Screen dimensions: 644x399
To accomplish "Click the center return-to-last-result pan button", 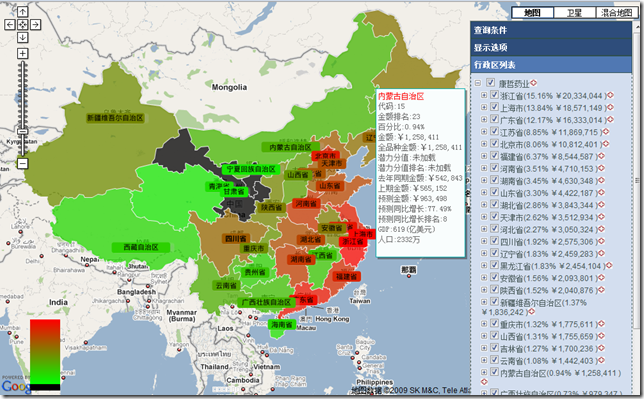I will click(23, 25).
